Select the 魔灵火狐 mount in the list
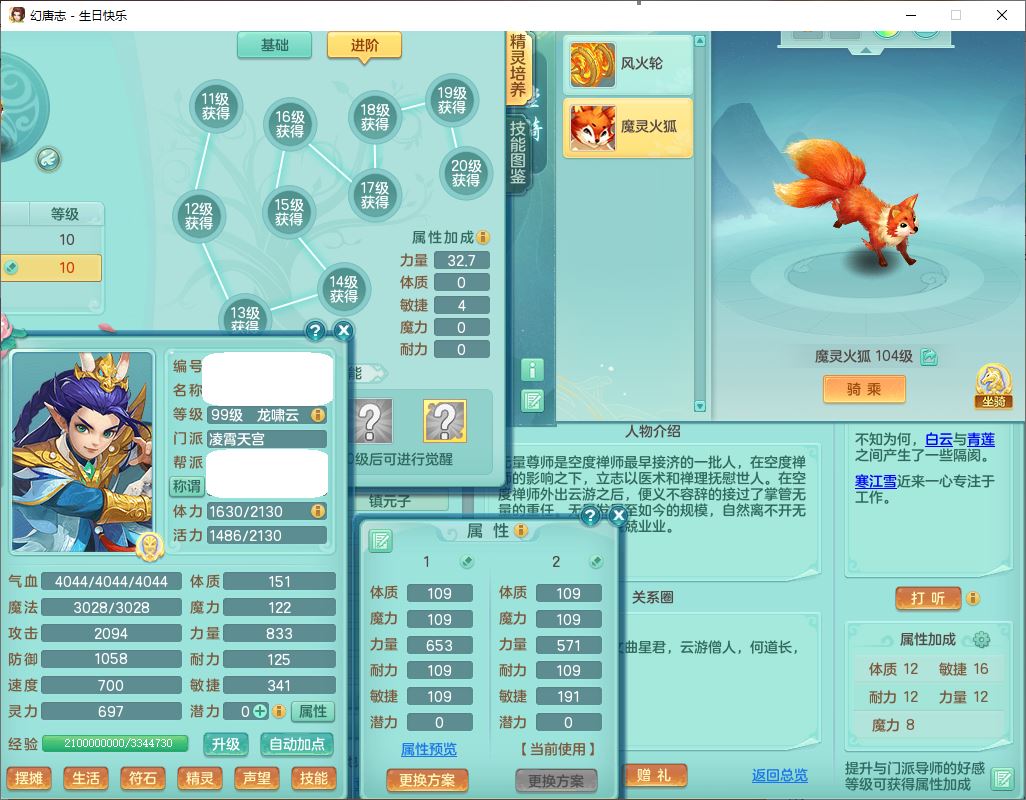 pyautogui.click(x=628, y=128)
